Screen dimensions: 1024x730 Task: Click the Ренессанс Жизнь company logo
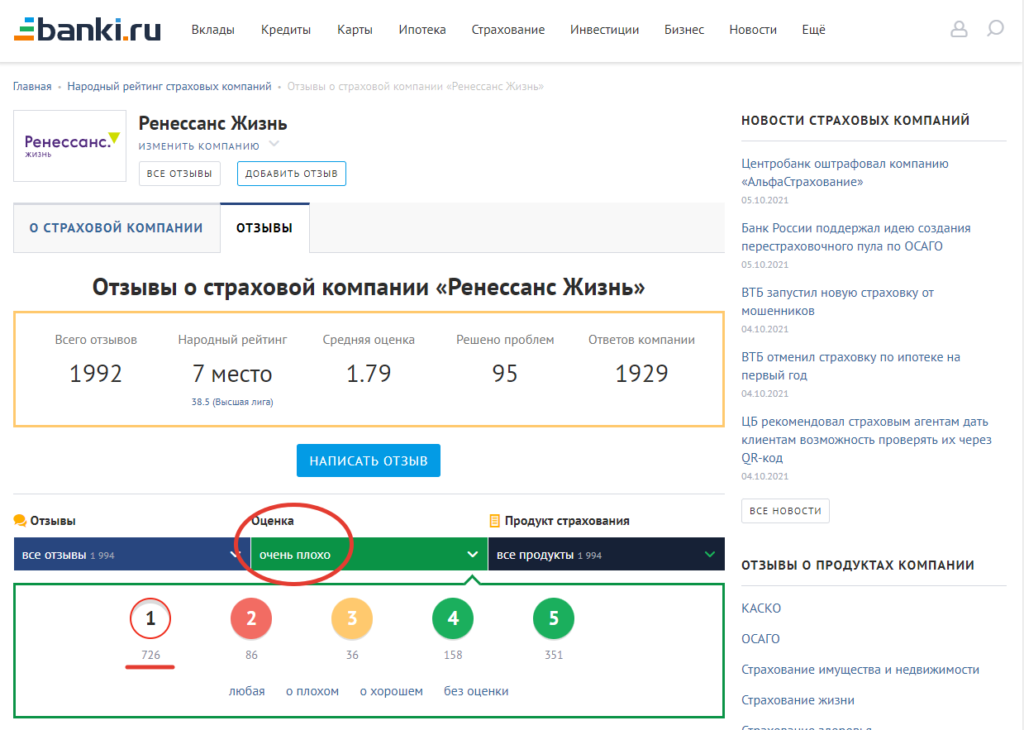click(x=70, y=146)
